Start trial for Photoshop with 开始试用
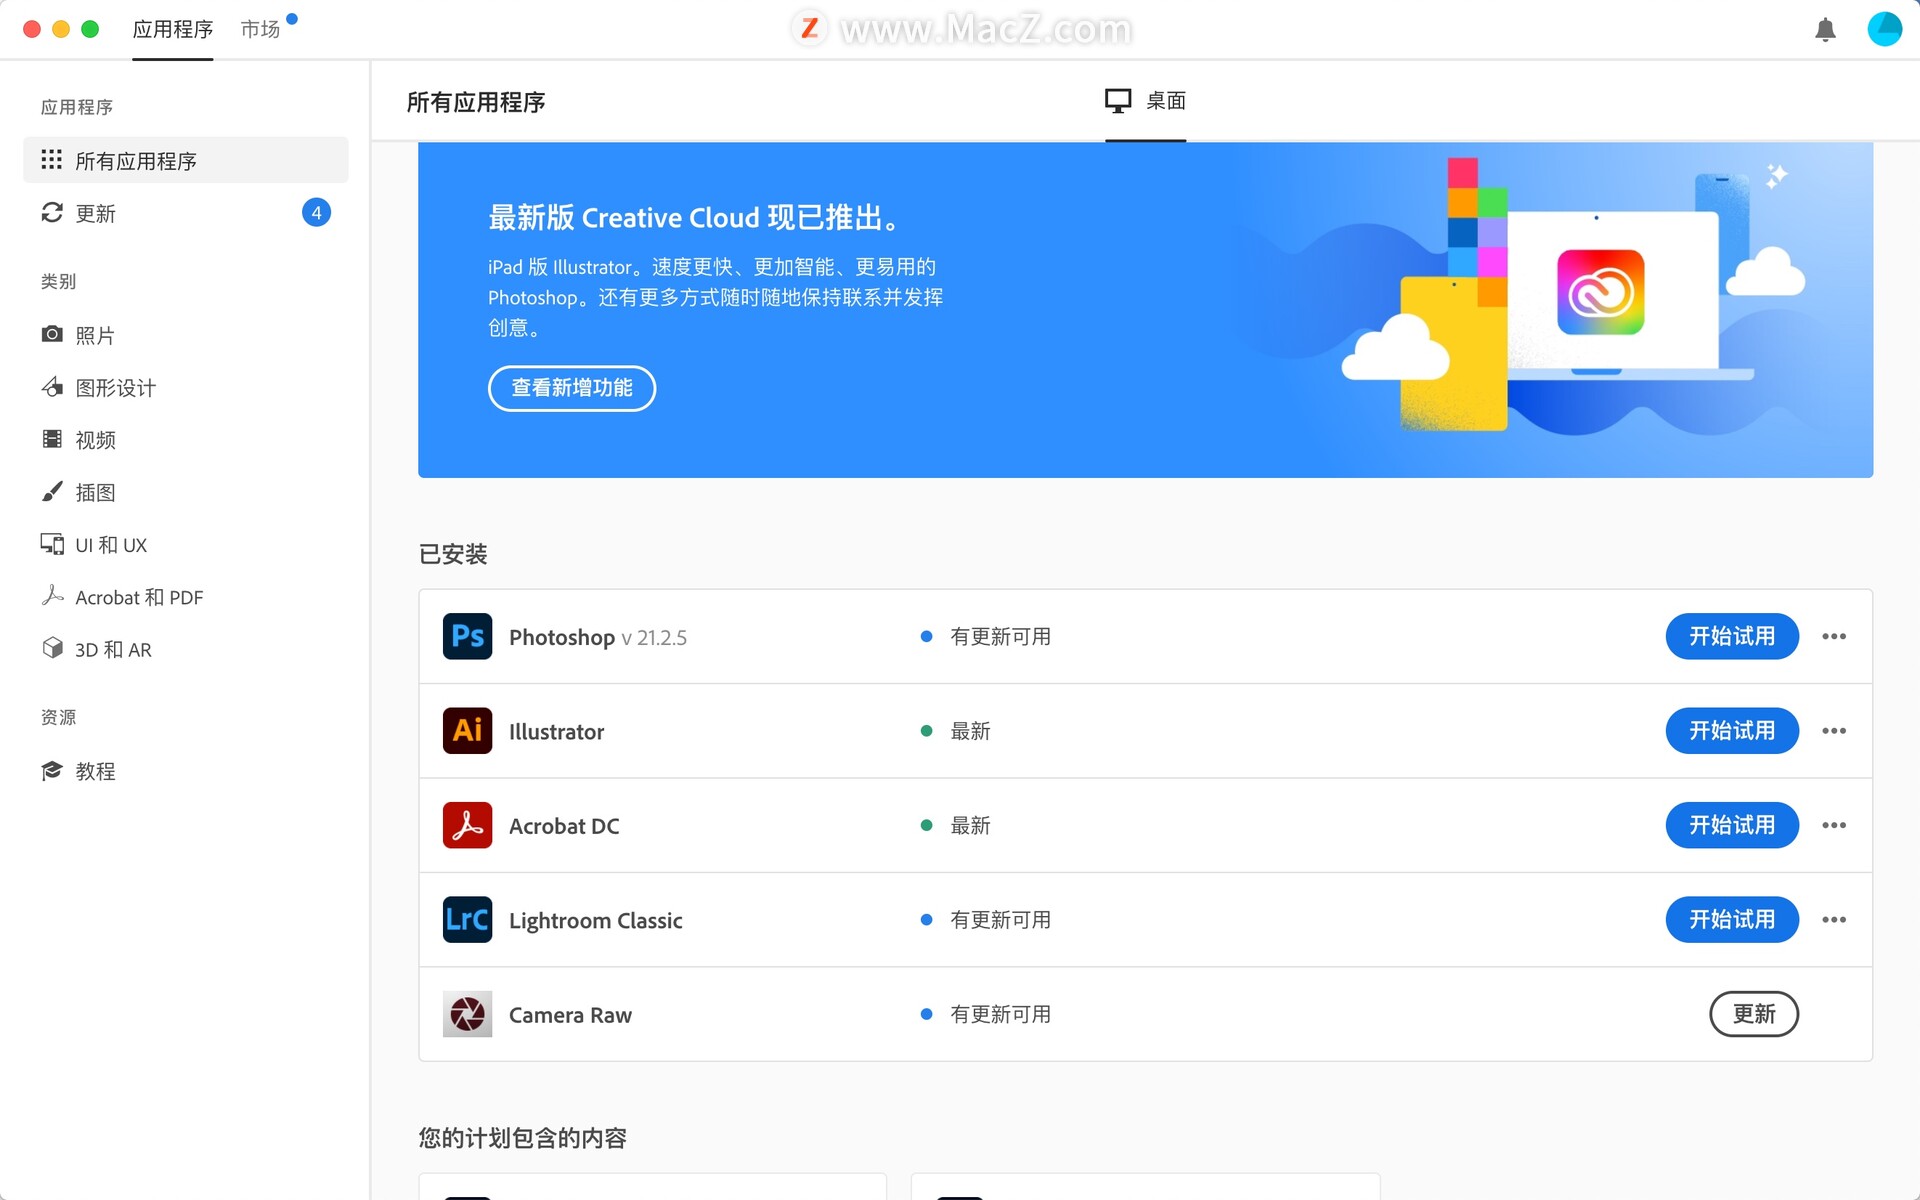 1731,636
